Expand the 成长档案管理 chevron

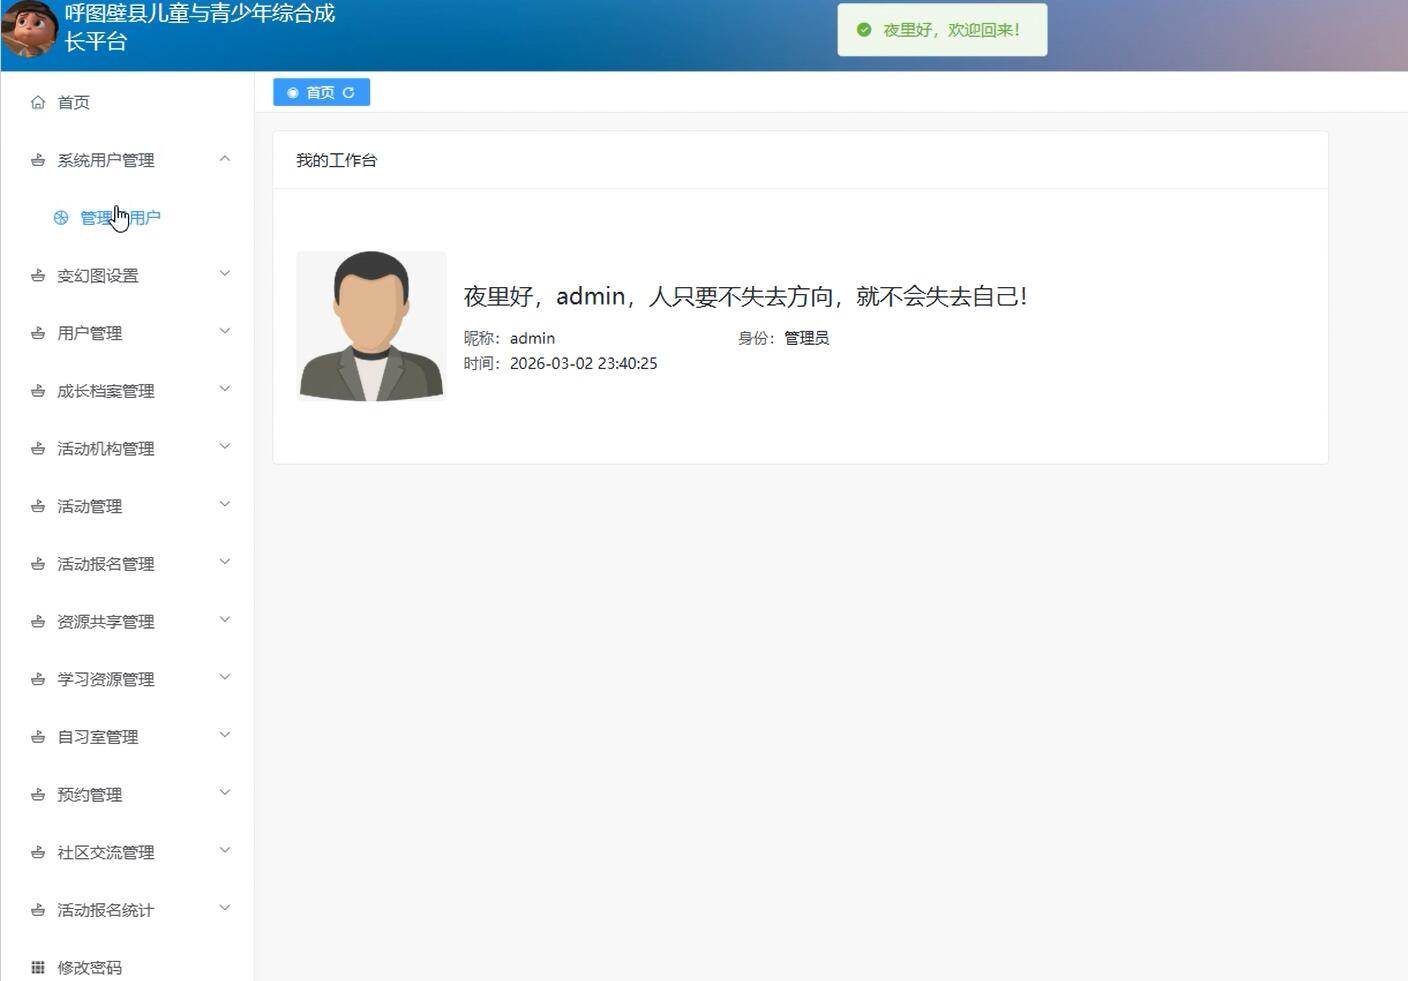(x=225, y=389)
